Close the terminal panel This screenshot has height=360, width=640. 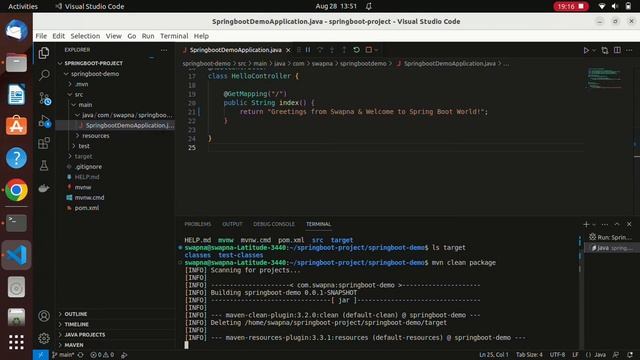tap(629, 224)
